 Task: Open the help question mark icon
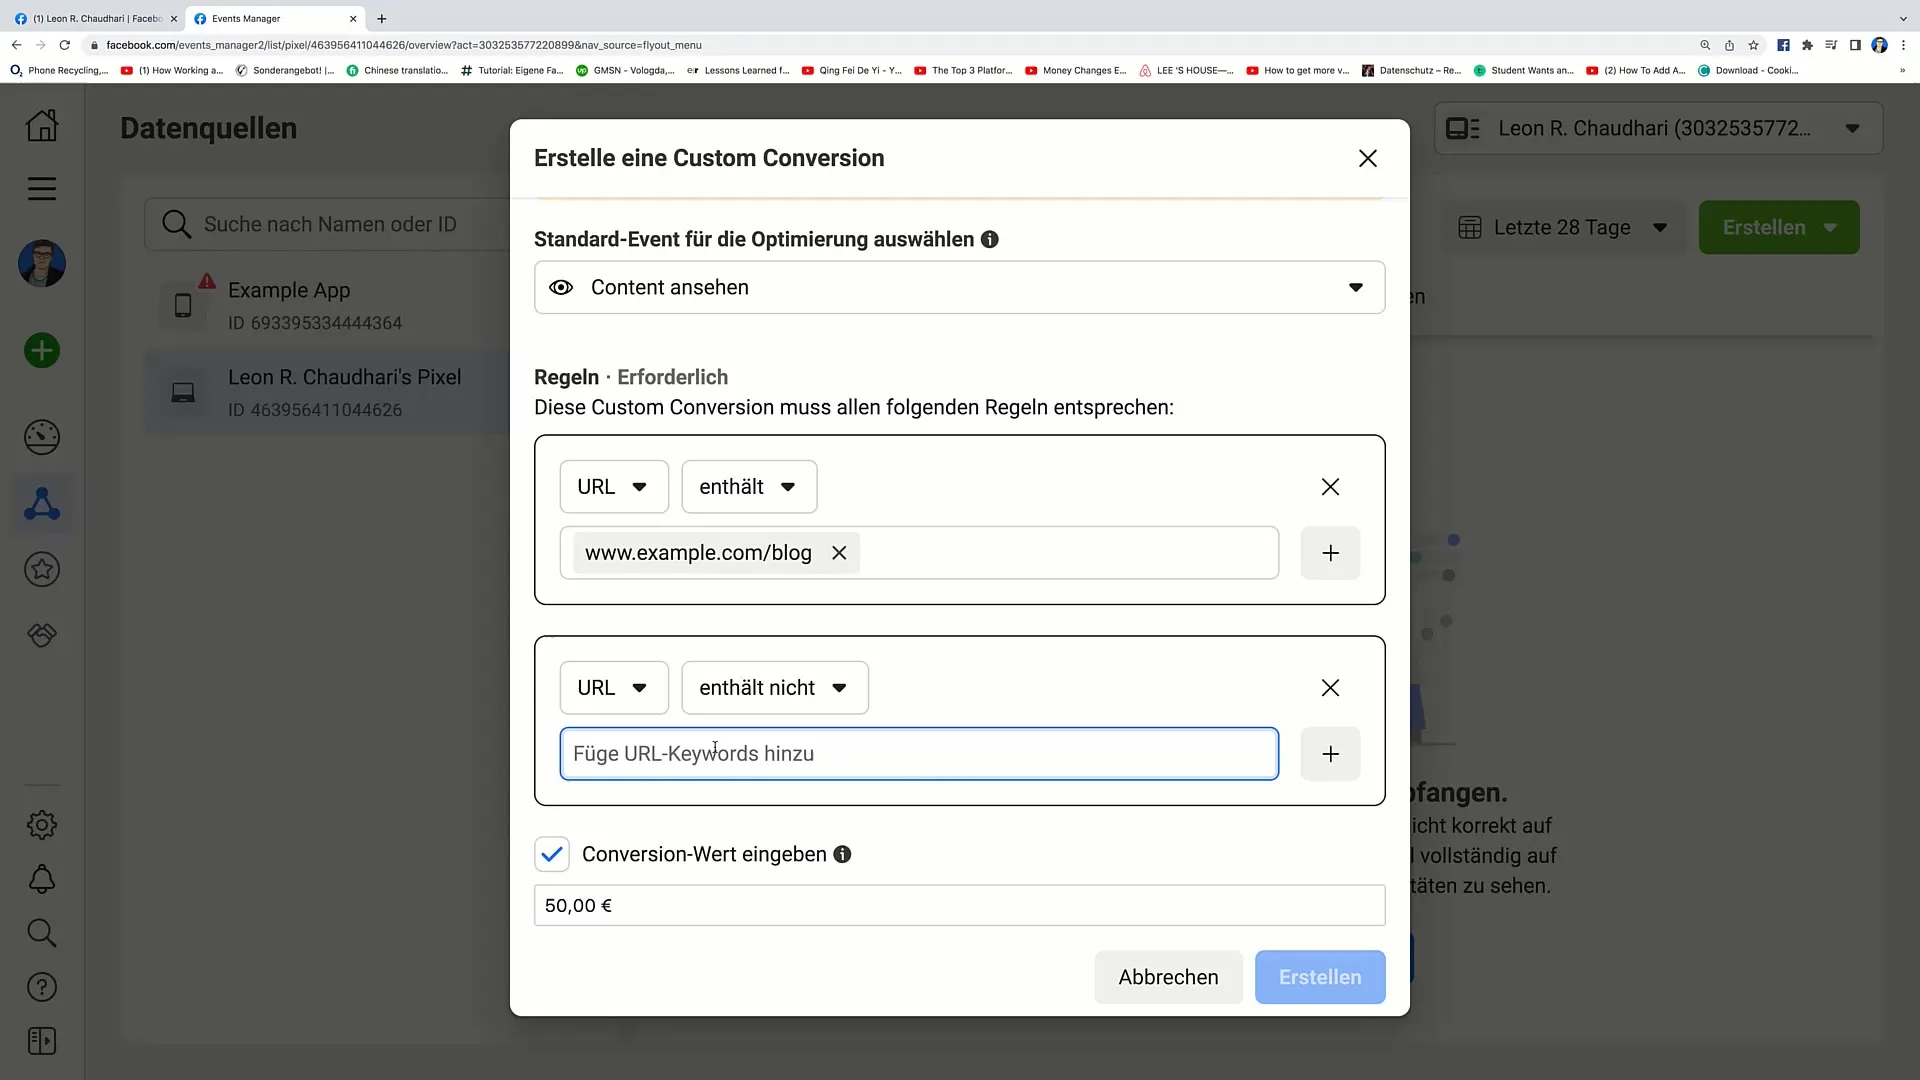pos(42,987)
